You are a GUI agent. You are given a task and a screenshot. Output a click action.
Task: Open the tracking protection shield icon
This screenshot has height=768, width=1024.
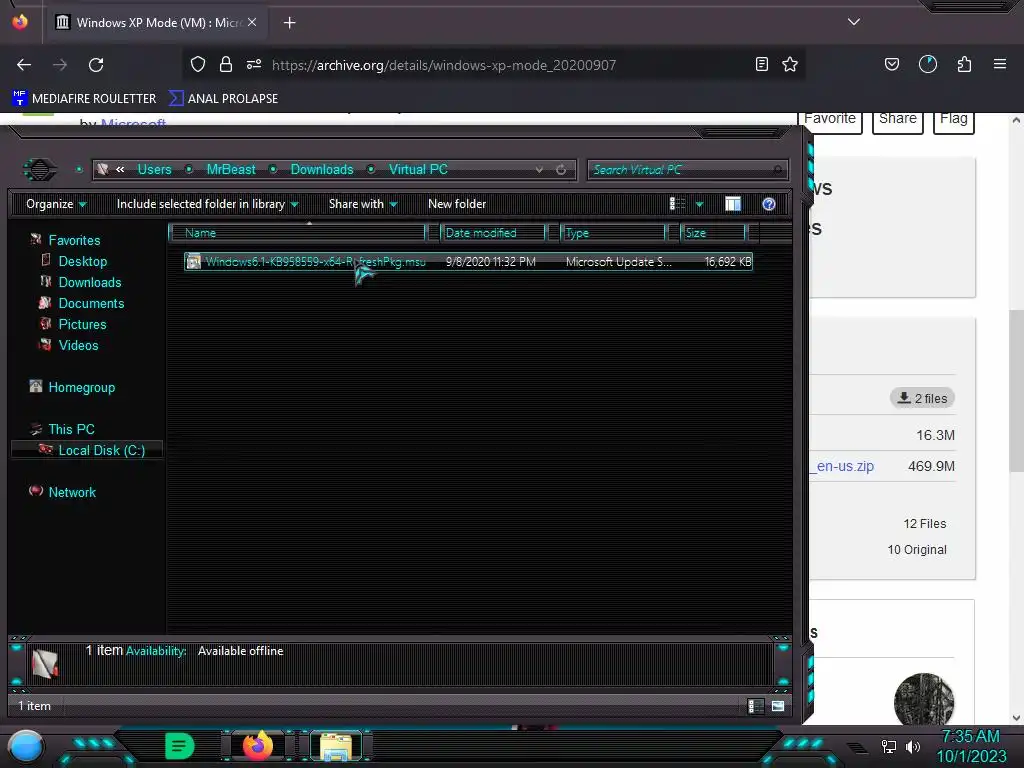pyautogui.click(x=198, y=64)
